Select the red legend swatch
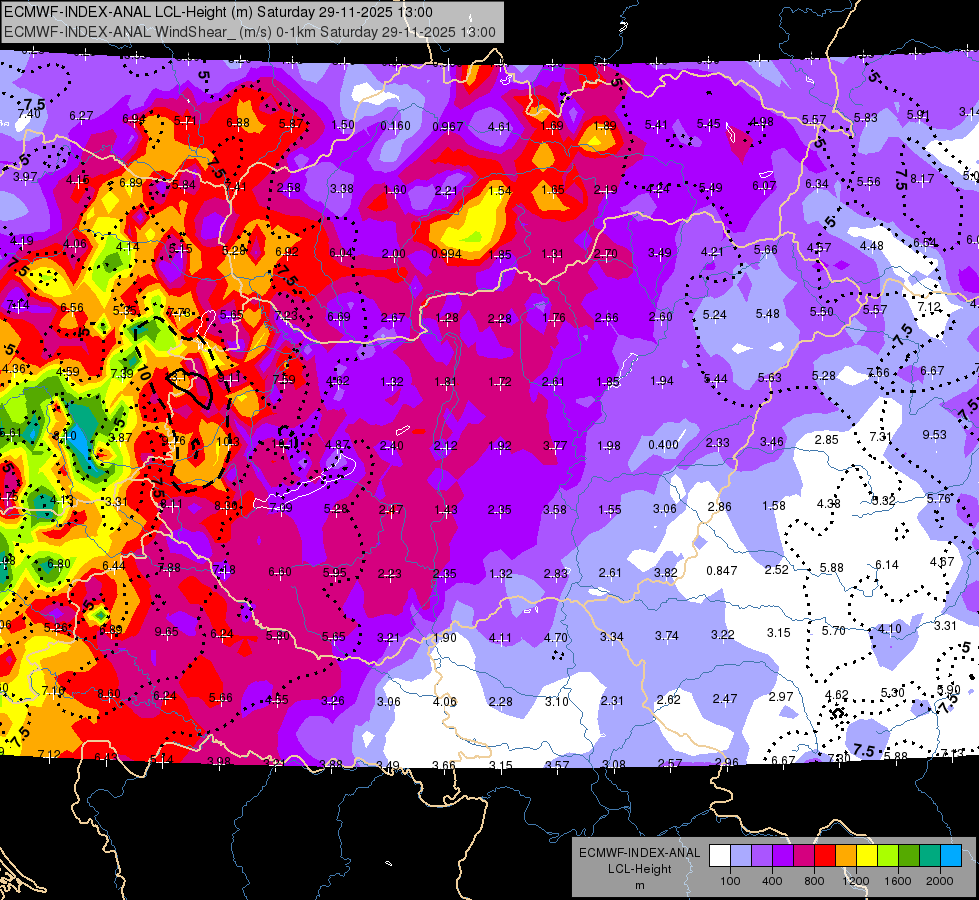The height and width of the screenshot is (900, 979). pos(825,856)
